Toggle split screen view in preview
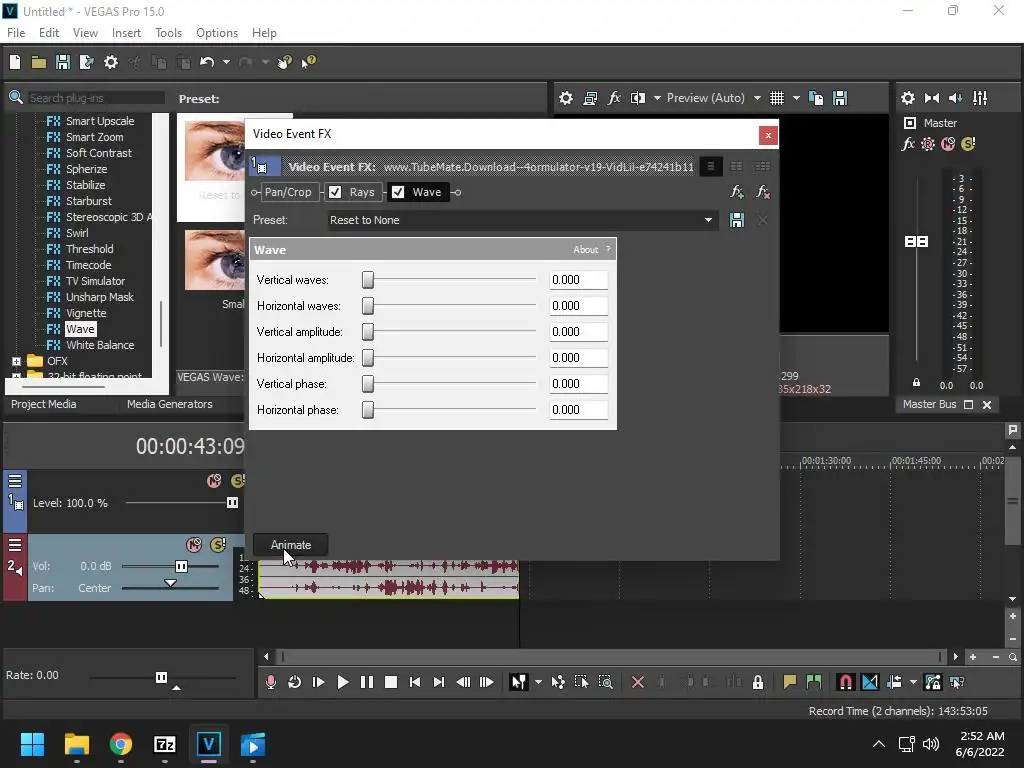The image size is (1024, 768). pyautogui.click(x=638, y=98)
